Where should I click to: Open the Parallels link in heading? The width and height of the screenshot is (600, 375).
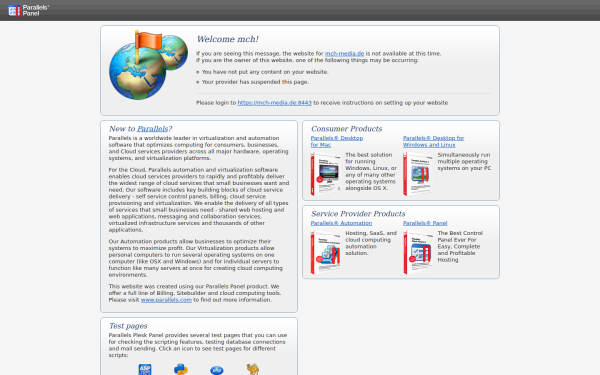[152, 129]
